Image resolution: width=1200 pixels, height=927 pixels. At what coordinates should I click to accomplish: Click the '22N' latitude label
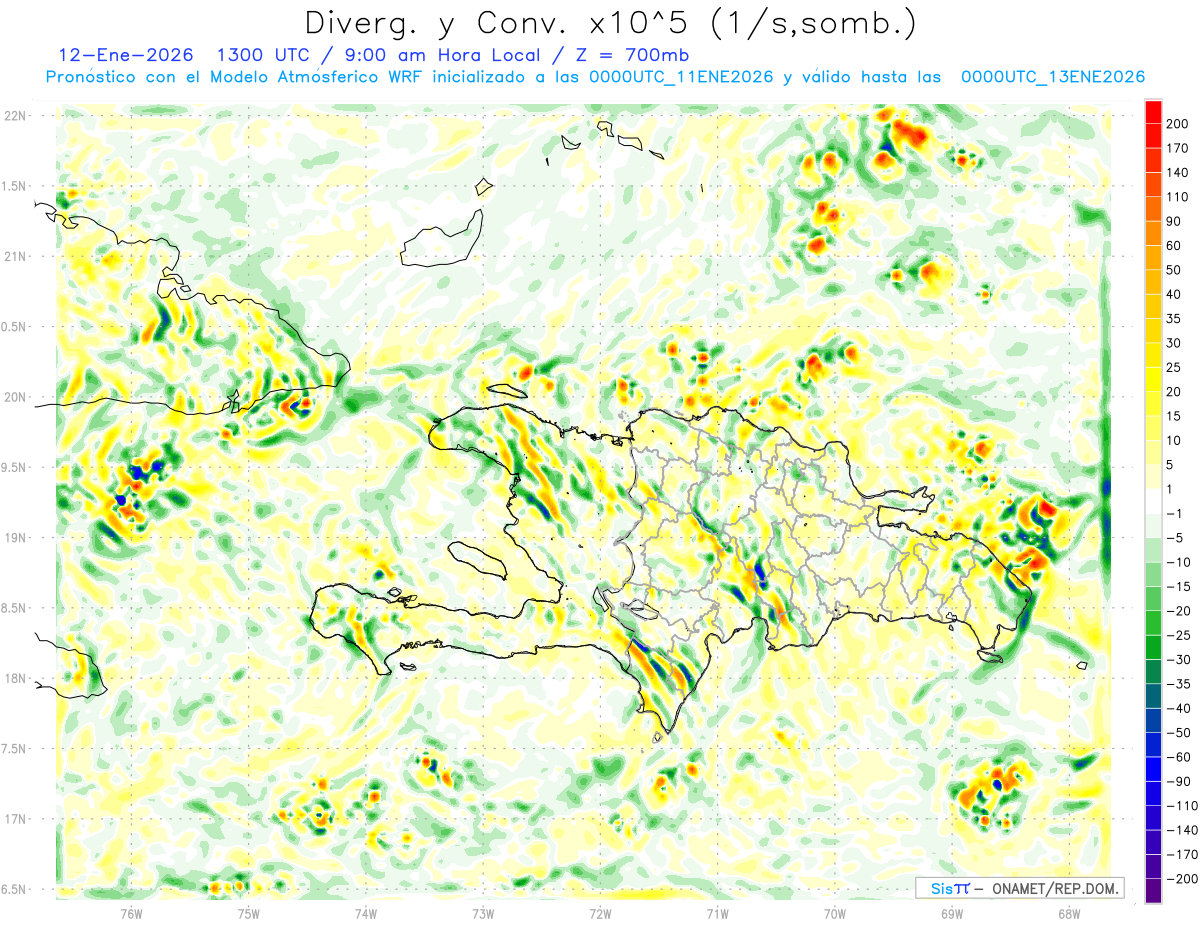click(14, 116)
